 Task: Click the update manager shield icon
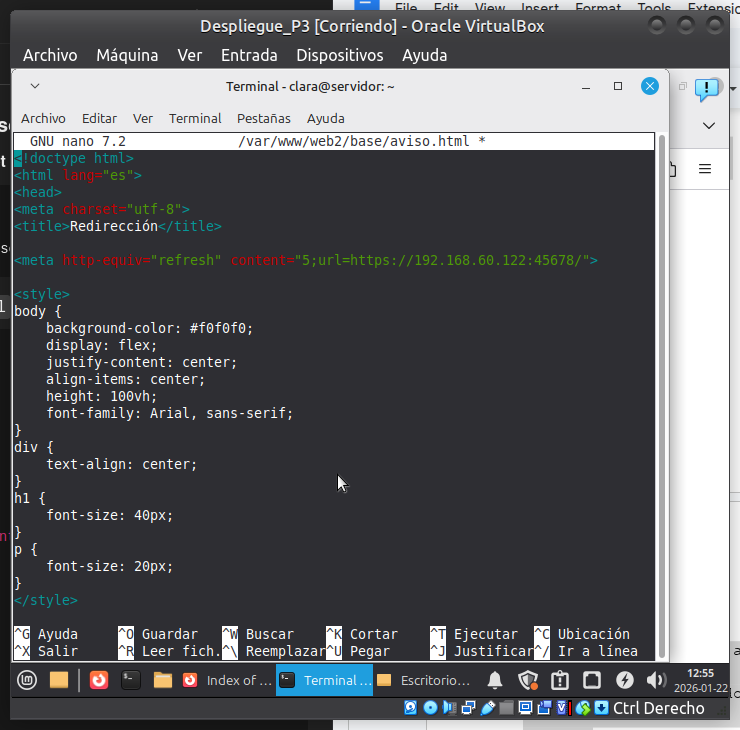[x=528, y=681]
